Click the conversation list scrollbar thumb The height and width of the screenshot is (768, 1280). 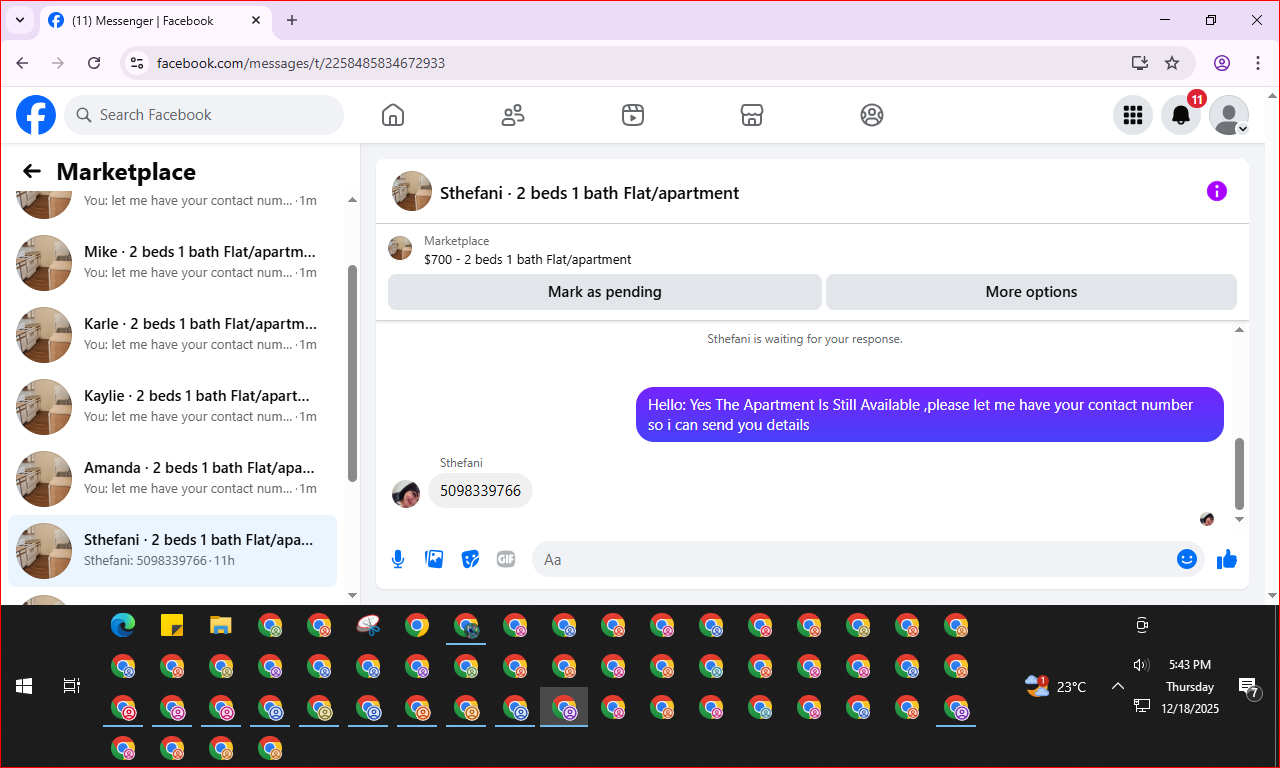352,373
